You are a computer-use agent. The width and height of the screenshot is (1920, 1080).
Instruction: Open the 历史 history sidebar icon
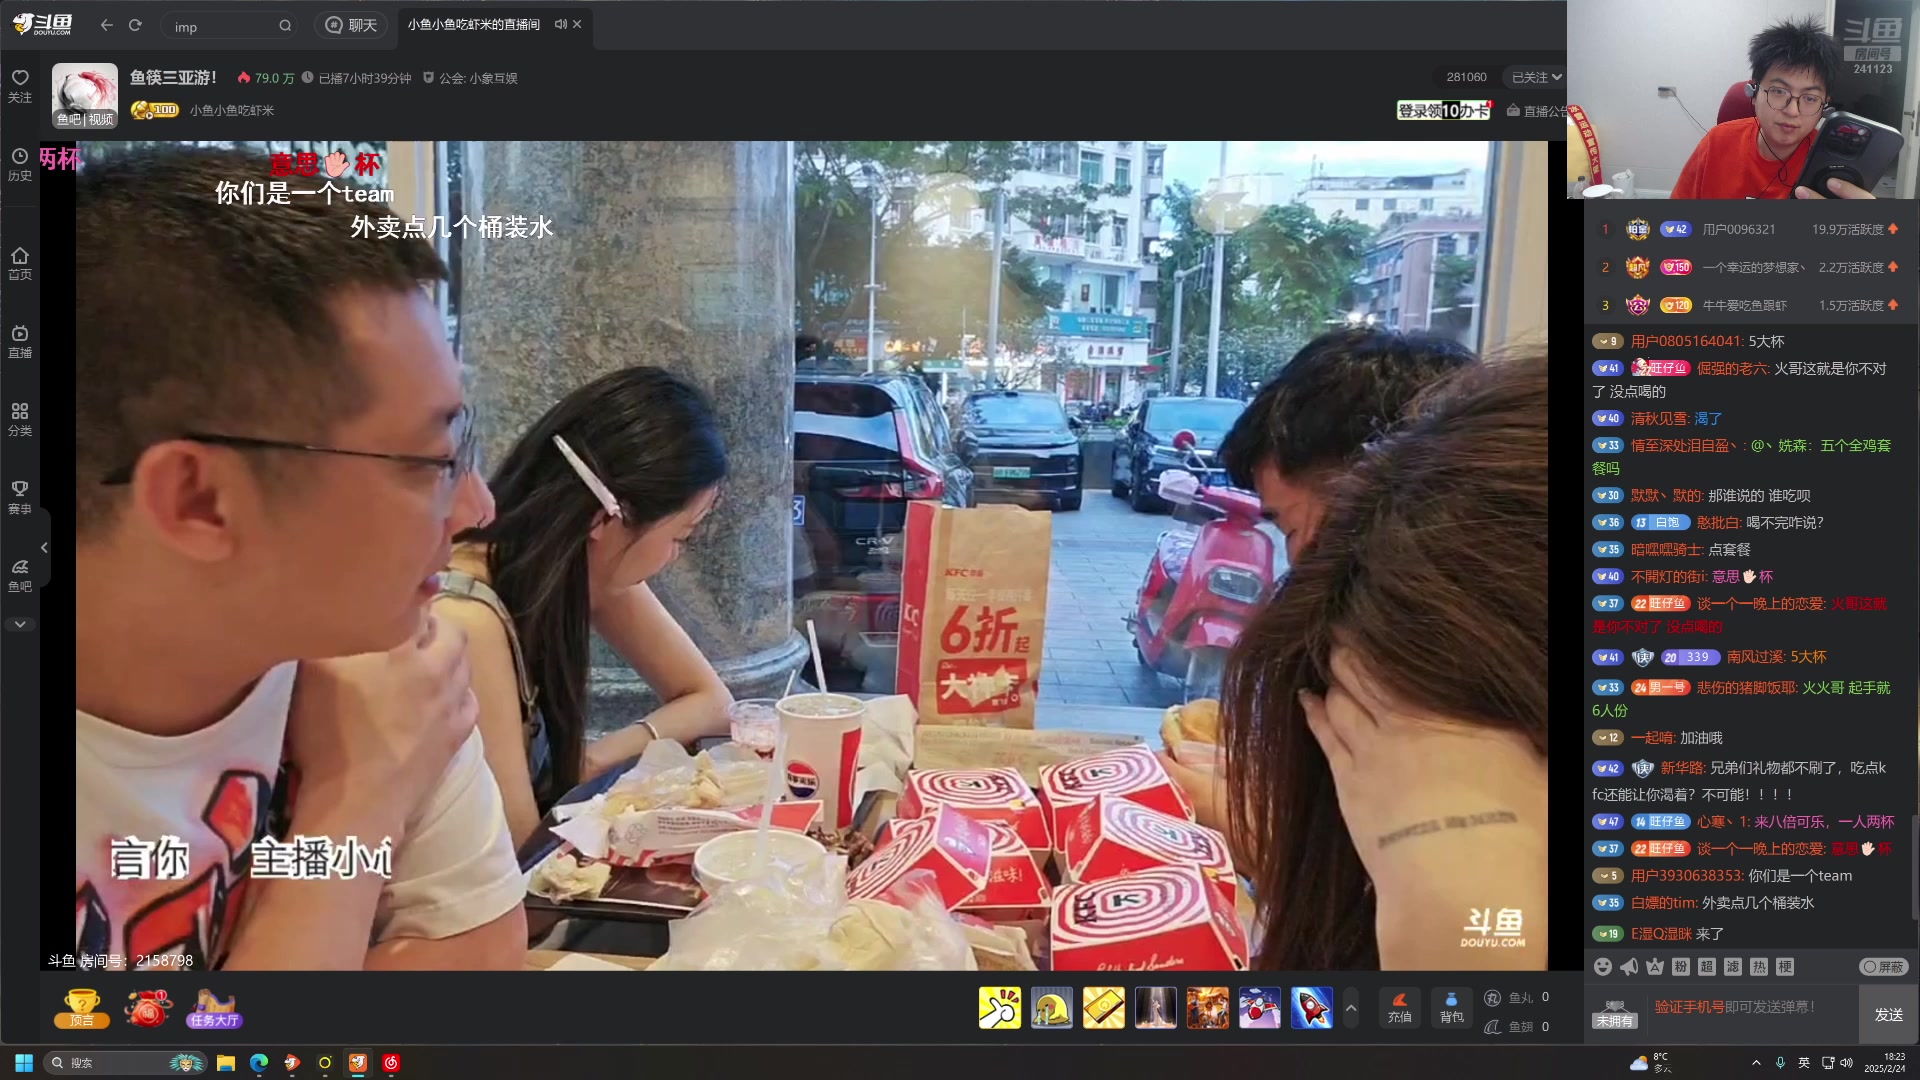(20, 164)
